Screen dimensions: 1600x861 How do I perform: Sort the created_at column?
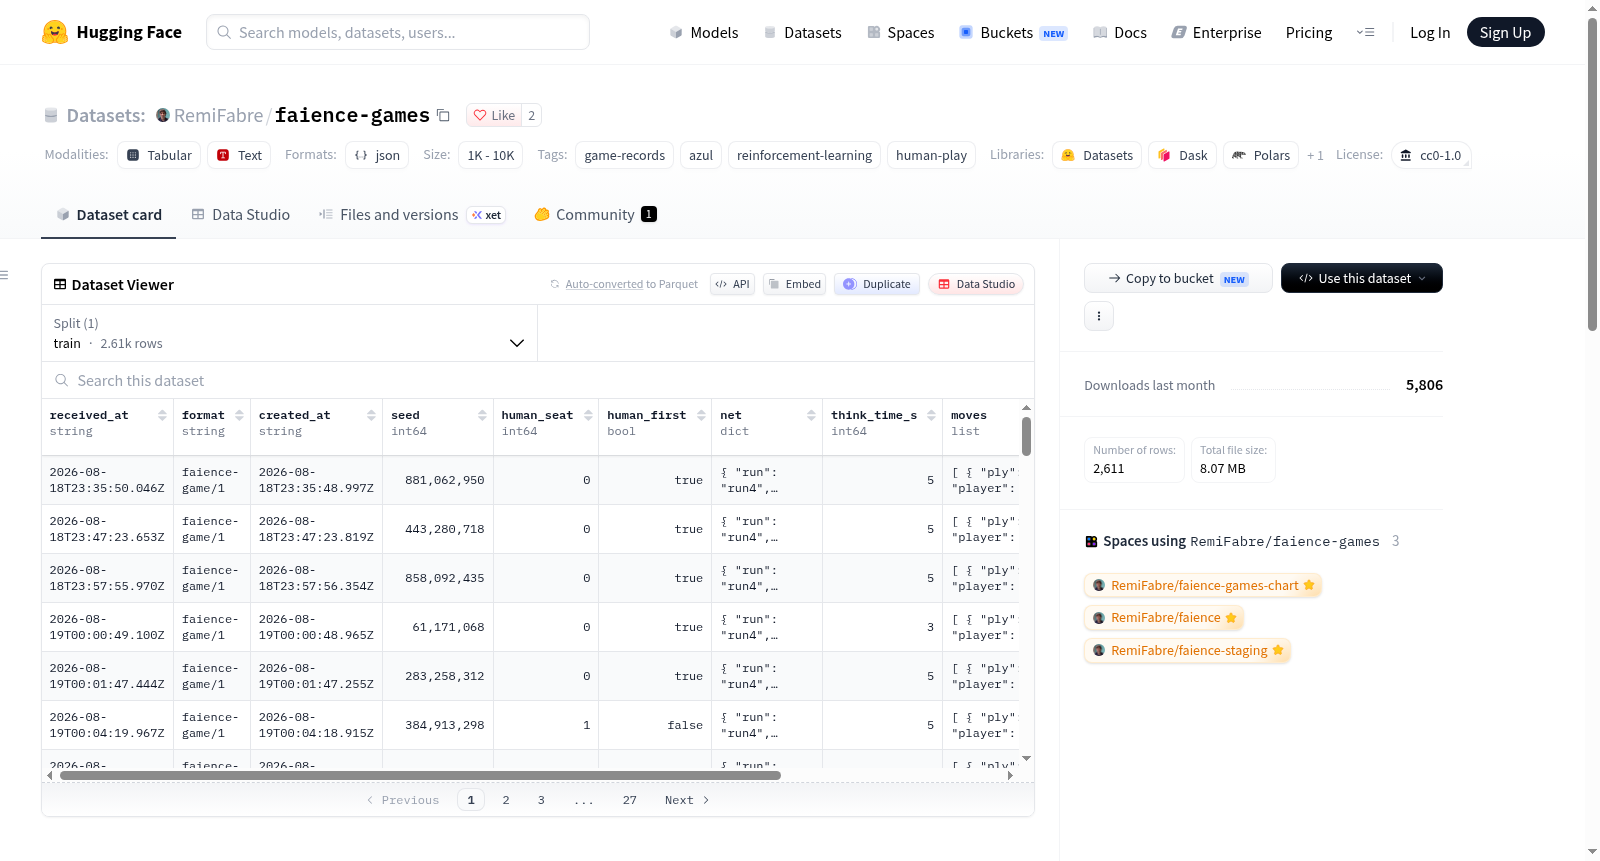coord(371,415)
